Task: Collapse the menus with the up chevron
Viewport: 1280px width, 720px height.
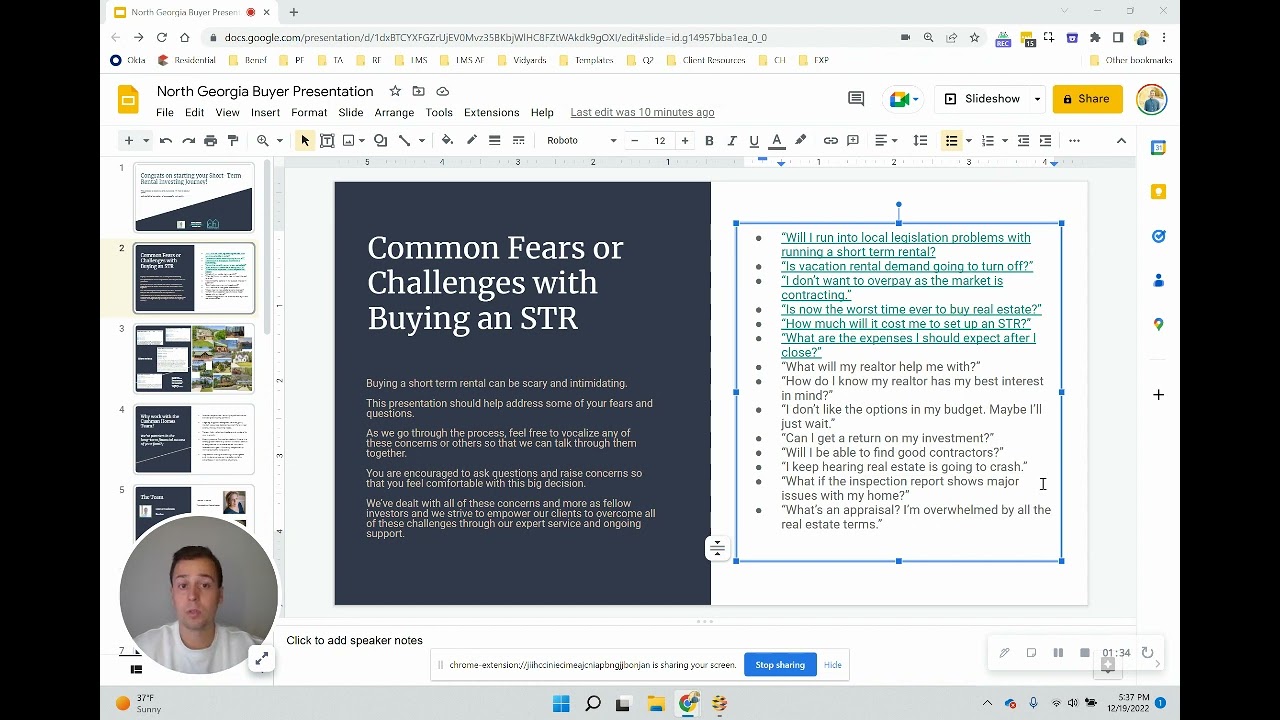Action: tap(1121, 141)
